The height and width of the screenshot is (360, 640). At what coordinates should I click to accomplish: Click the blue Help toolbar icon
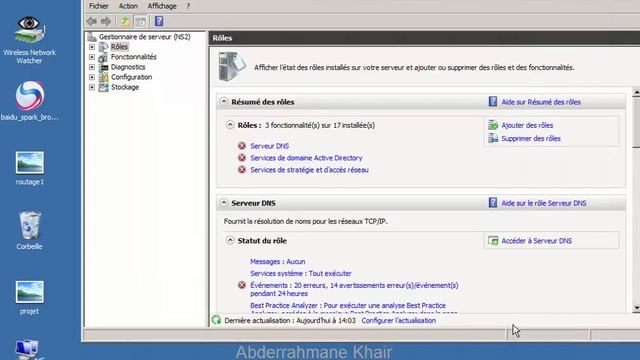point(159,21)
